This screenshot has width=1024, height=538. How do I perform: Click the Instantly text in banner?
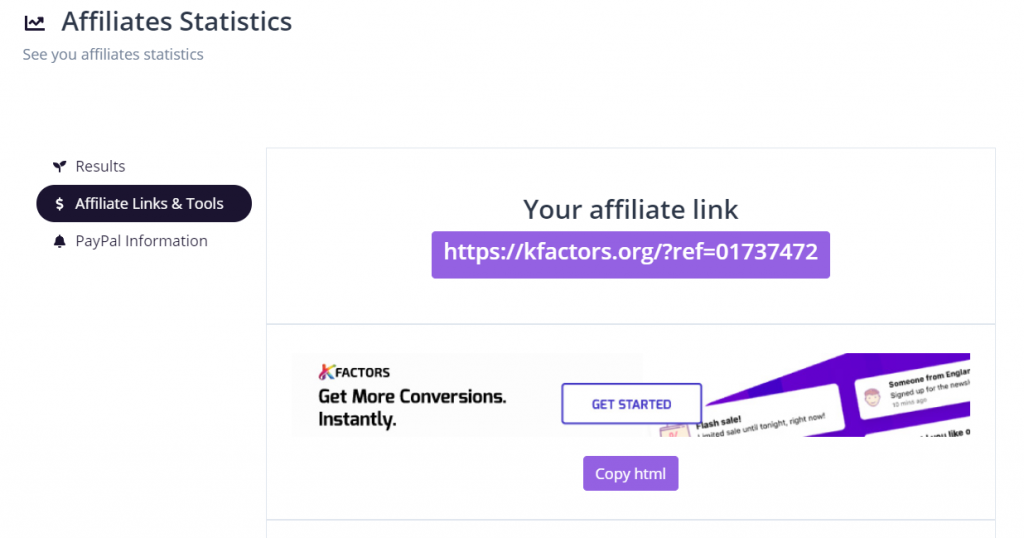pos(357,419)
